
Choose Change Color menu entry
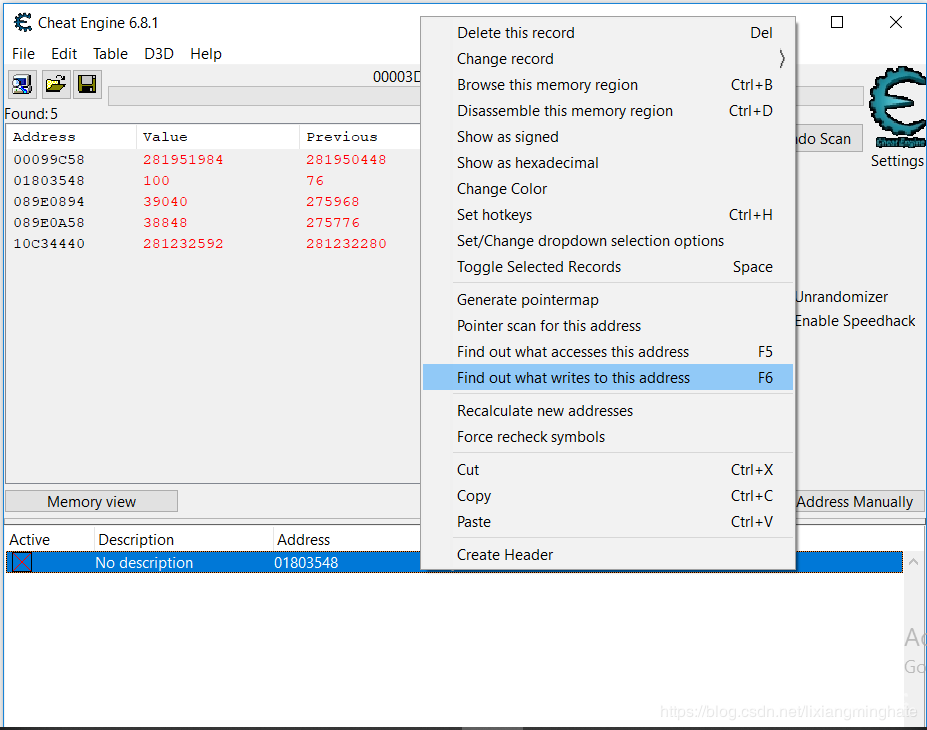[608, 189]
